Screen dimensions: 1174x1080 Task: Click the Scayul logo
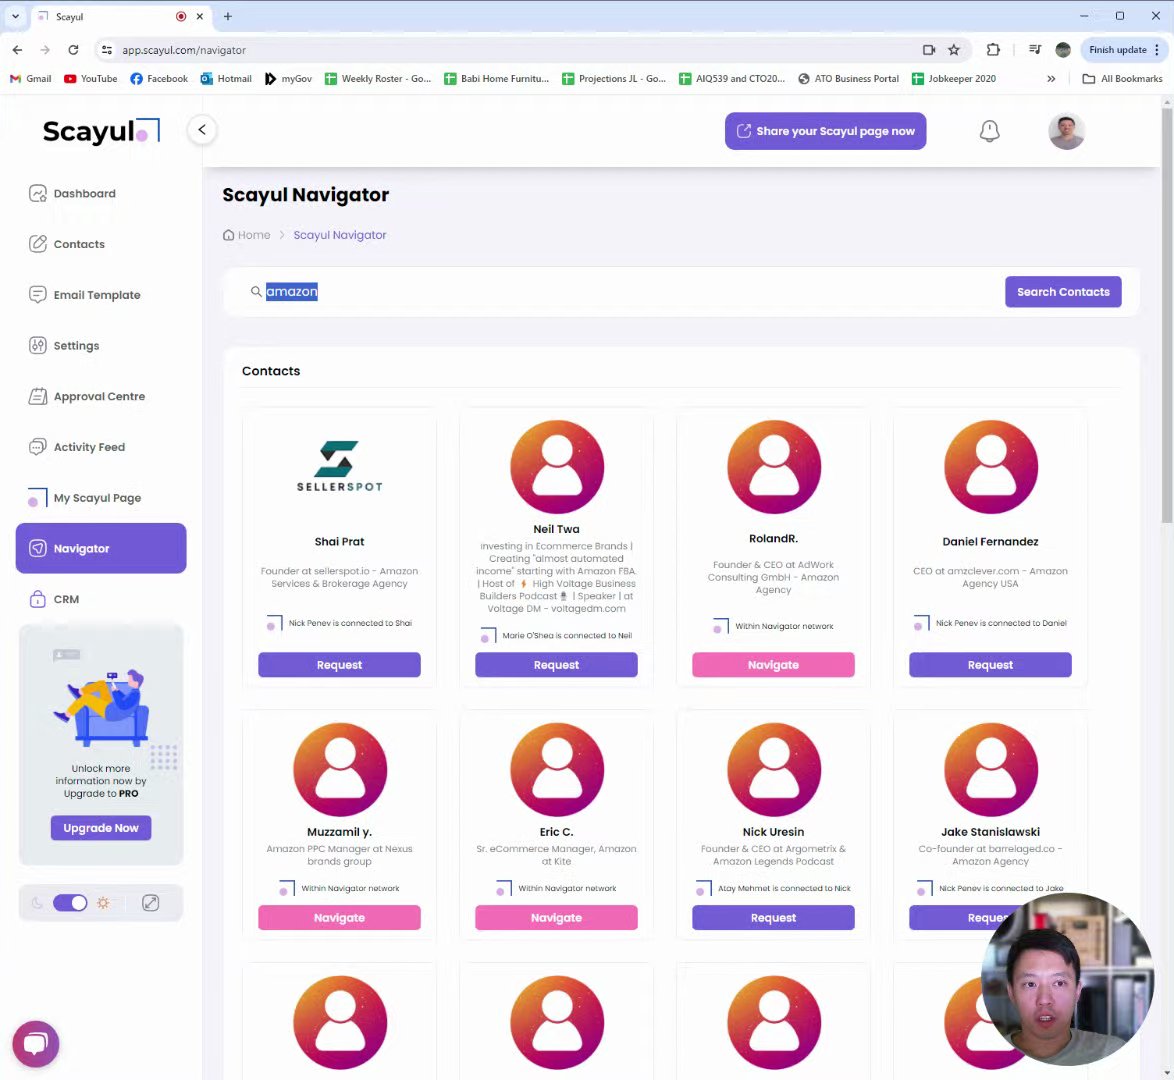point(101,131)
